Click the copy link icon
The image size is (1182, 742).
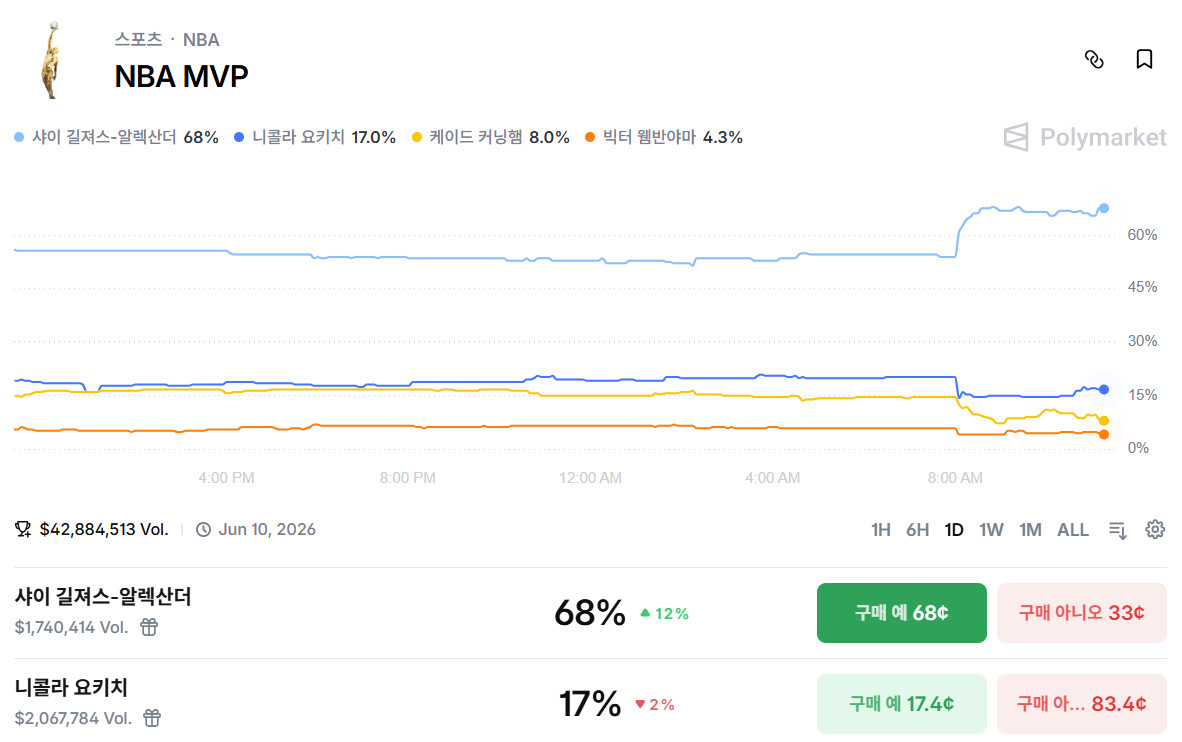click(1094, 59)
